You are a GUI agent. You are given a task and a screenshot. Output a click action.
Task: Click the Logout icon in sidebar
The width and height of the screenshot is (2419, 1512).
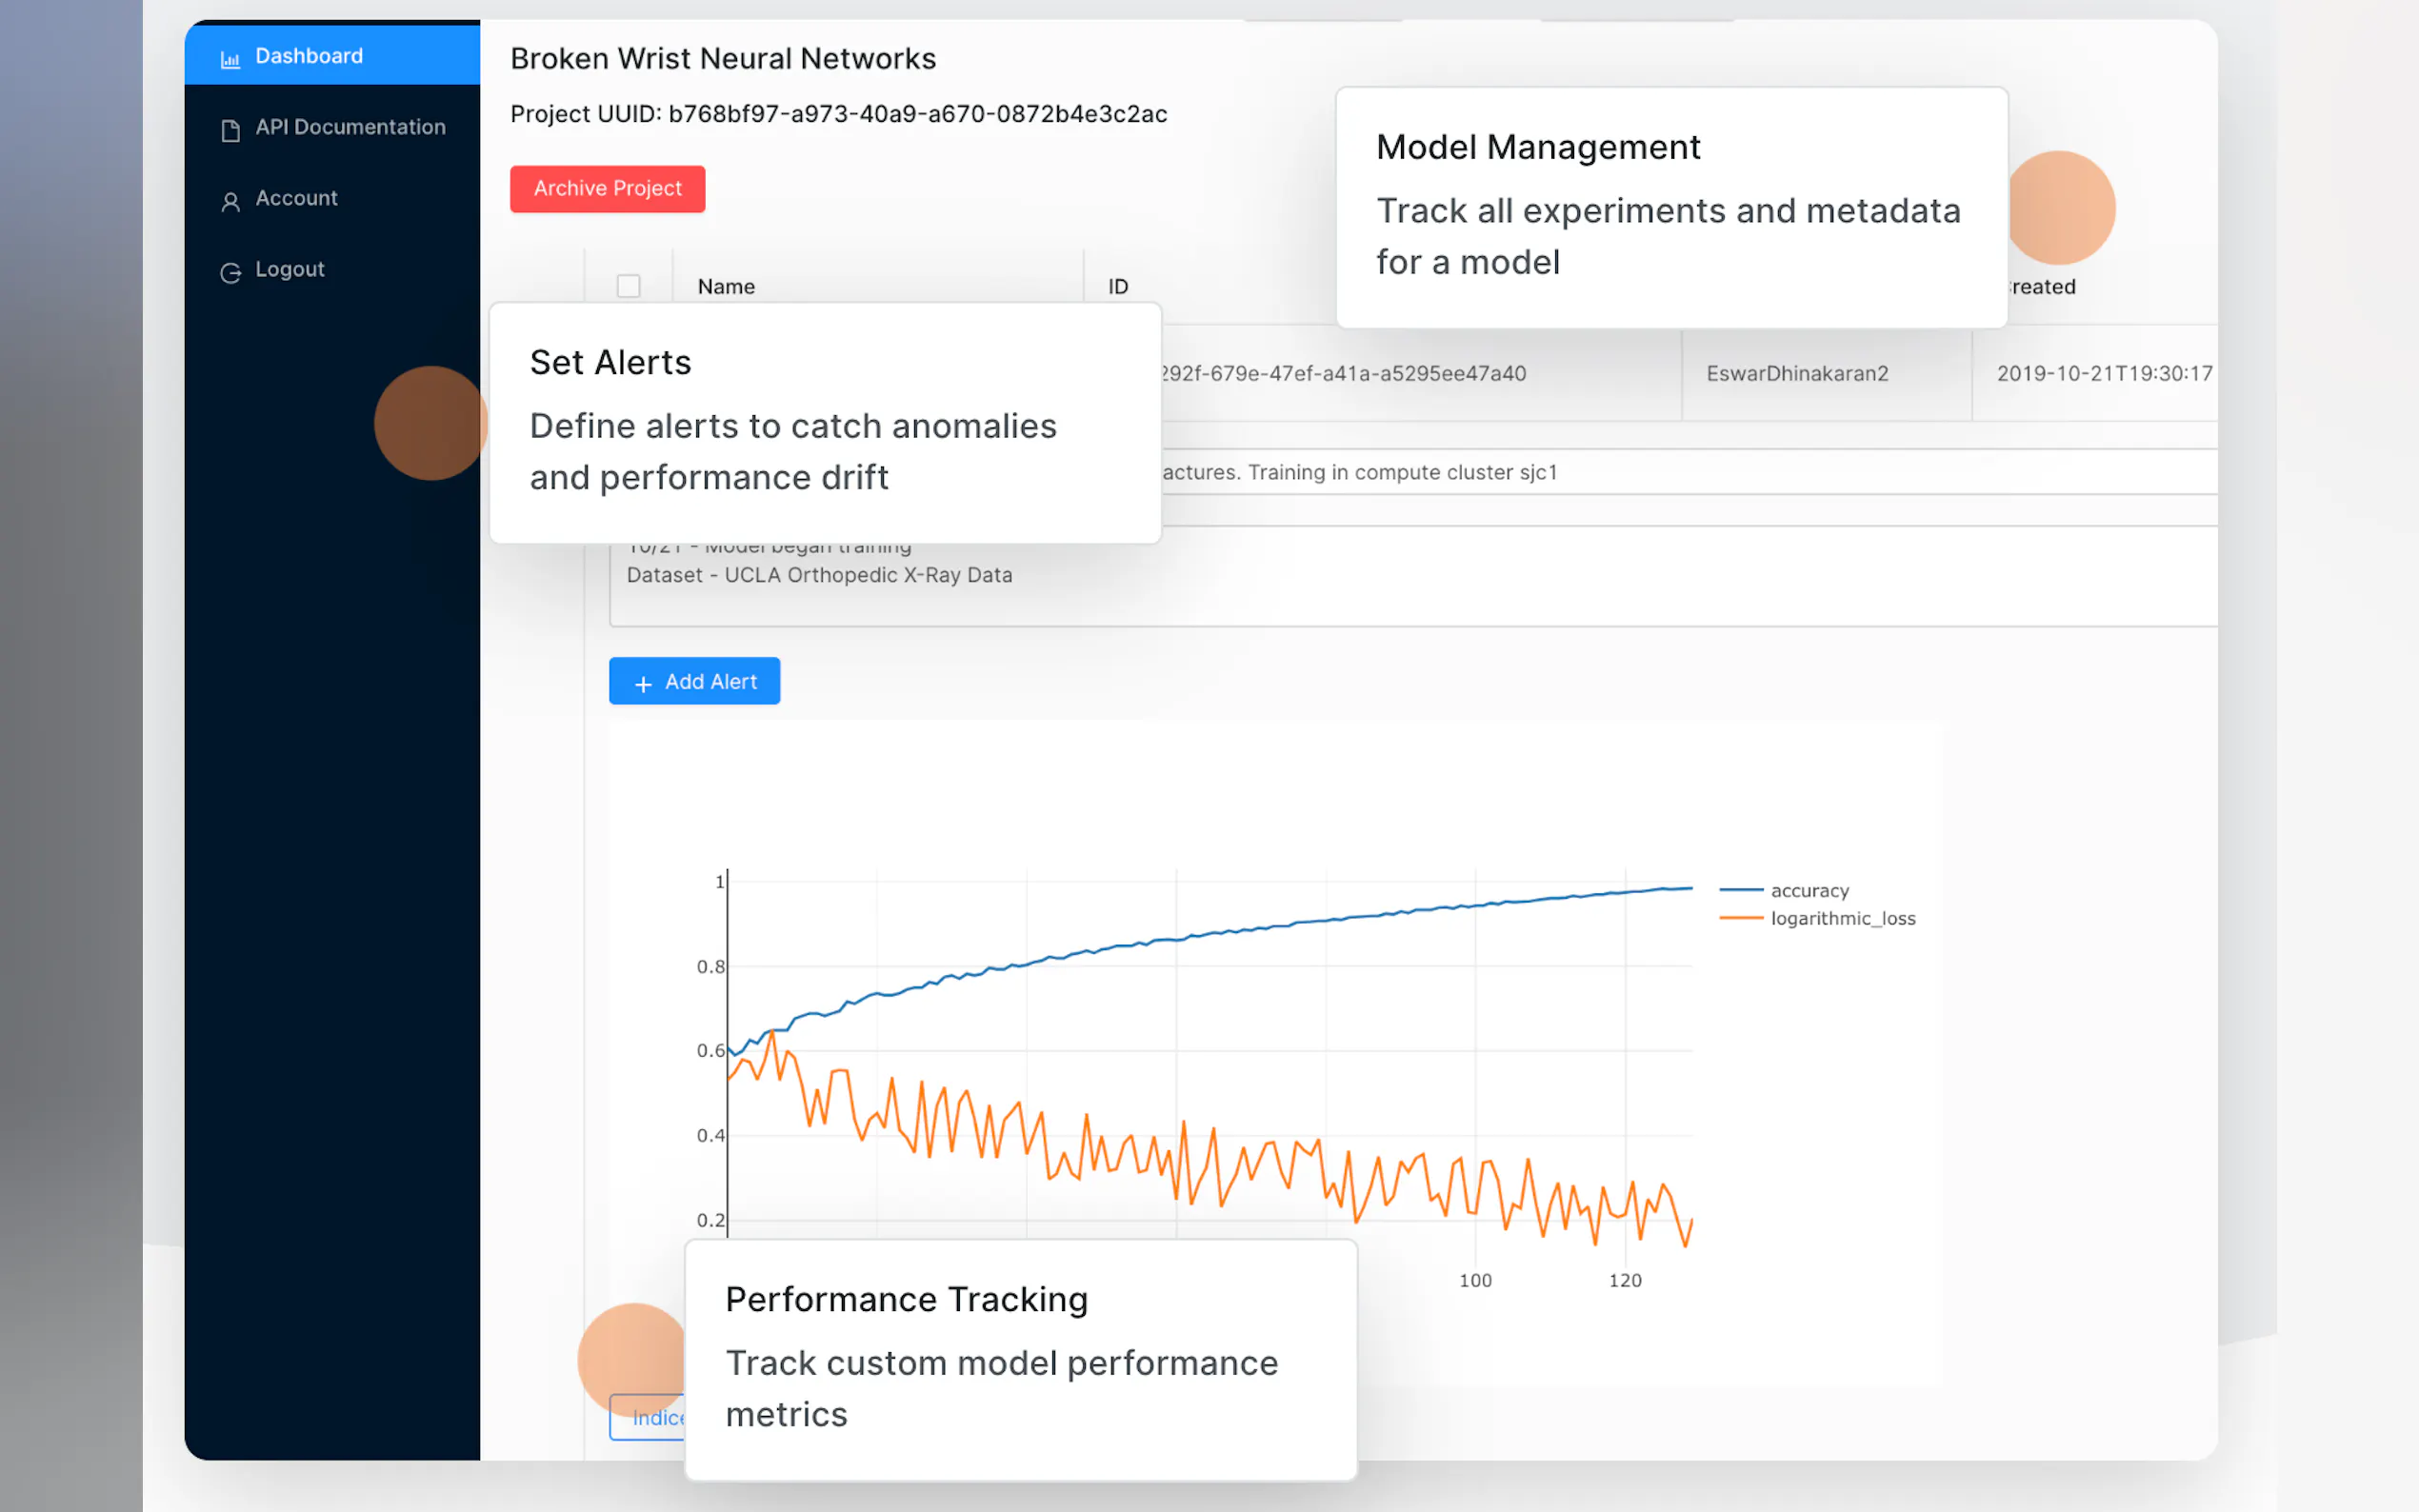pos(230,272)
